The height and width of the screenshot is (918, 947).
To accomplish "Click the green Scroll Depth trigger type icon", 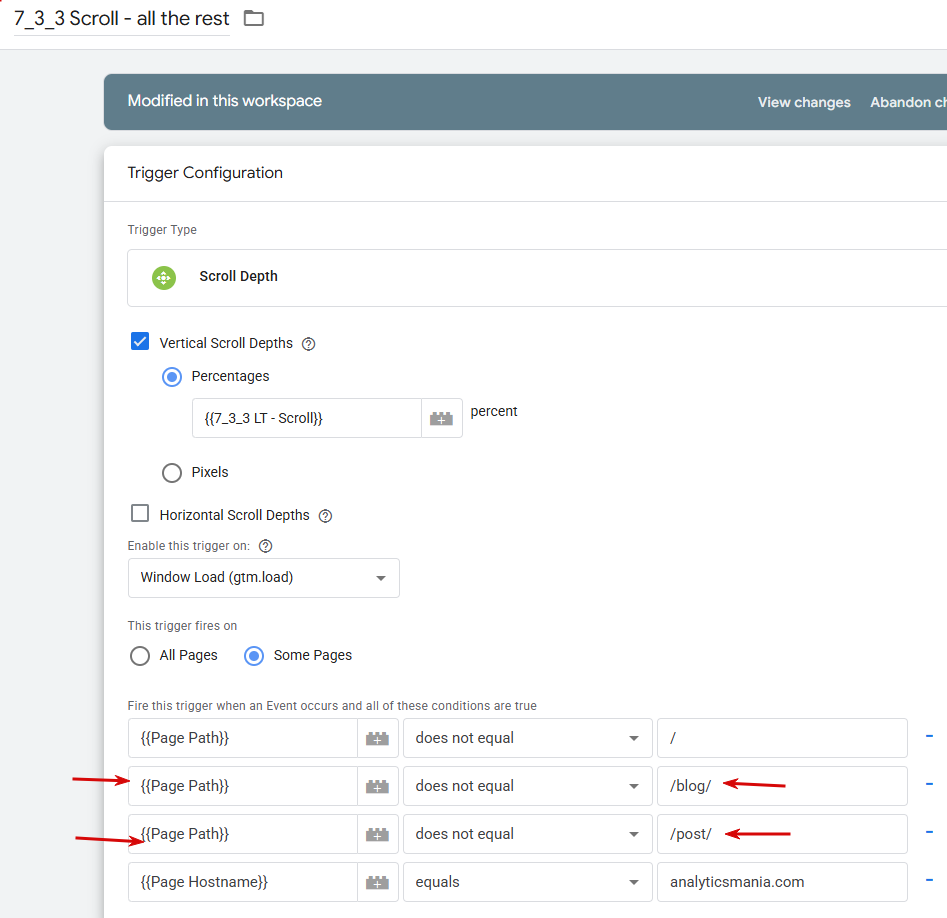I will coord(164,277).
